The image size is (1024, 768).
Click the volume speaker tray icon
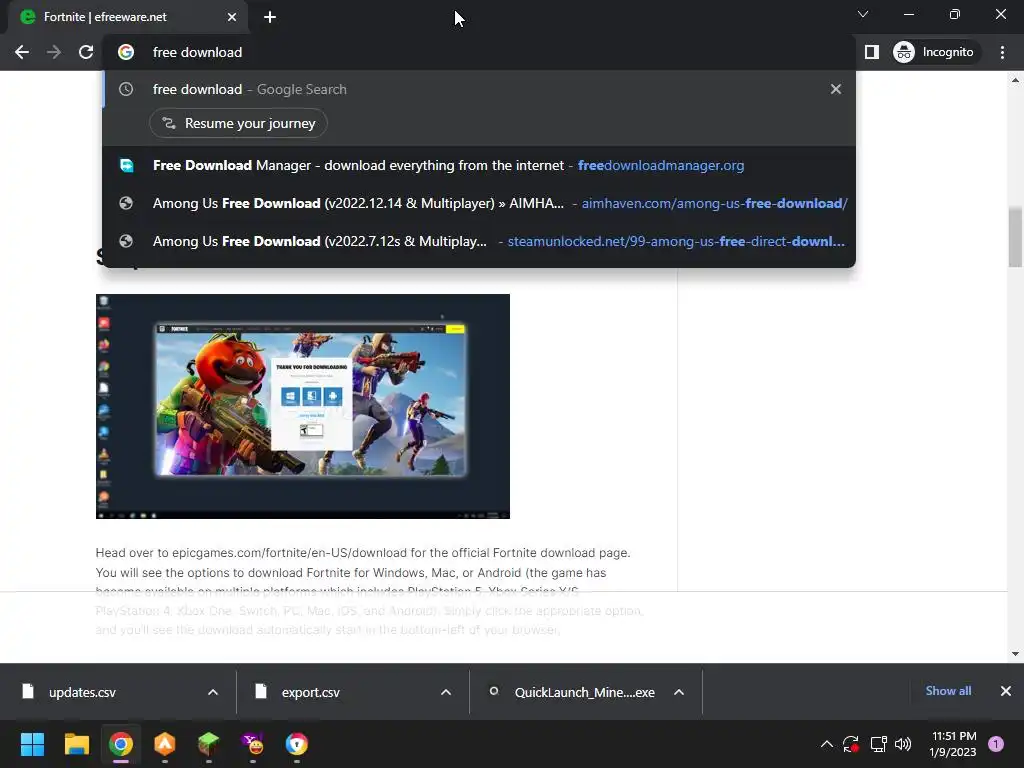[903, 744]
